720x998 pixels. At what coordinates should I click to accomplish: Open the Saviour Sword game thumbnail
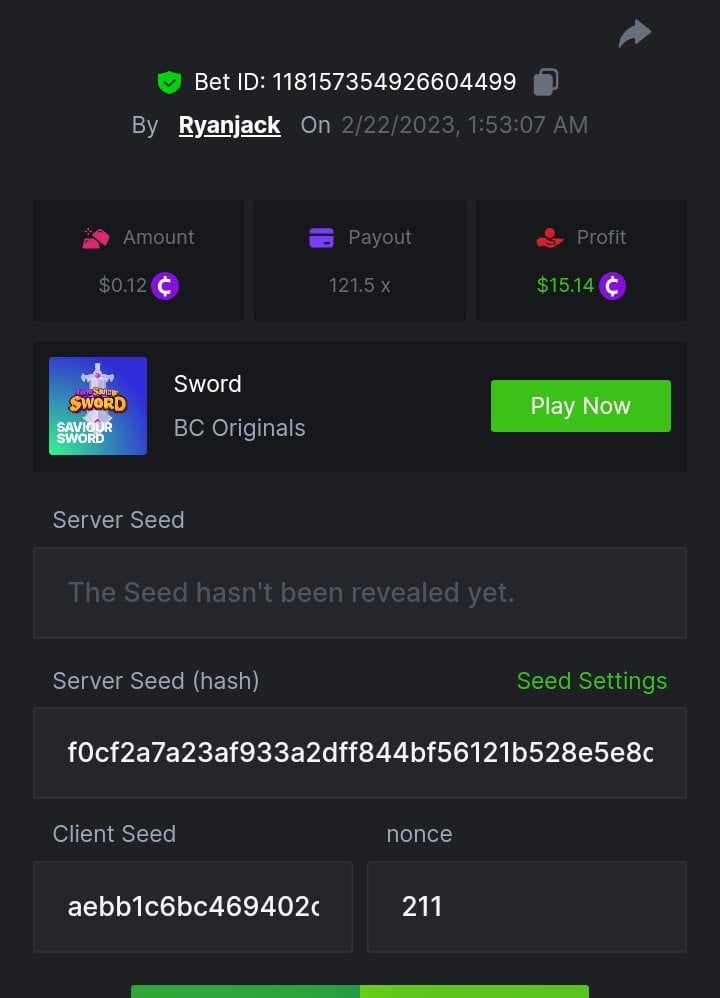click(98, 406)
